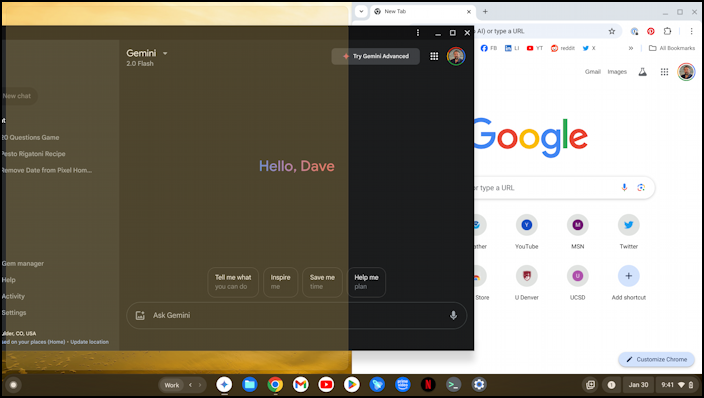Click Save me time suggestion chip
This screenshot has height=398, width=704.
(x=322, y=282)
